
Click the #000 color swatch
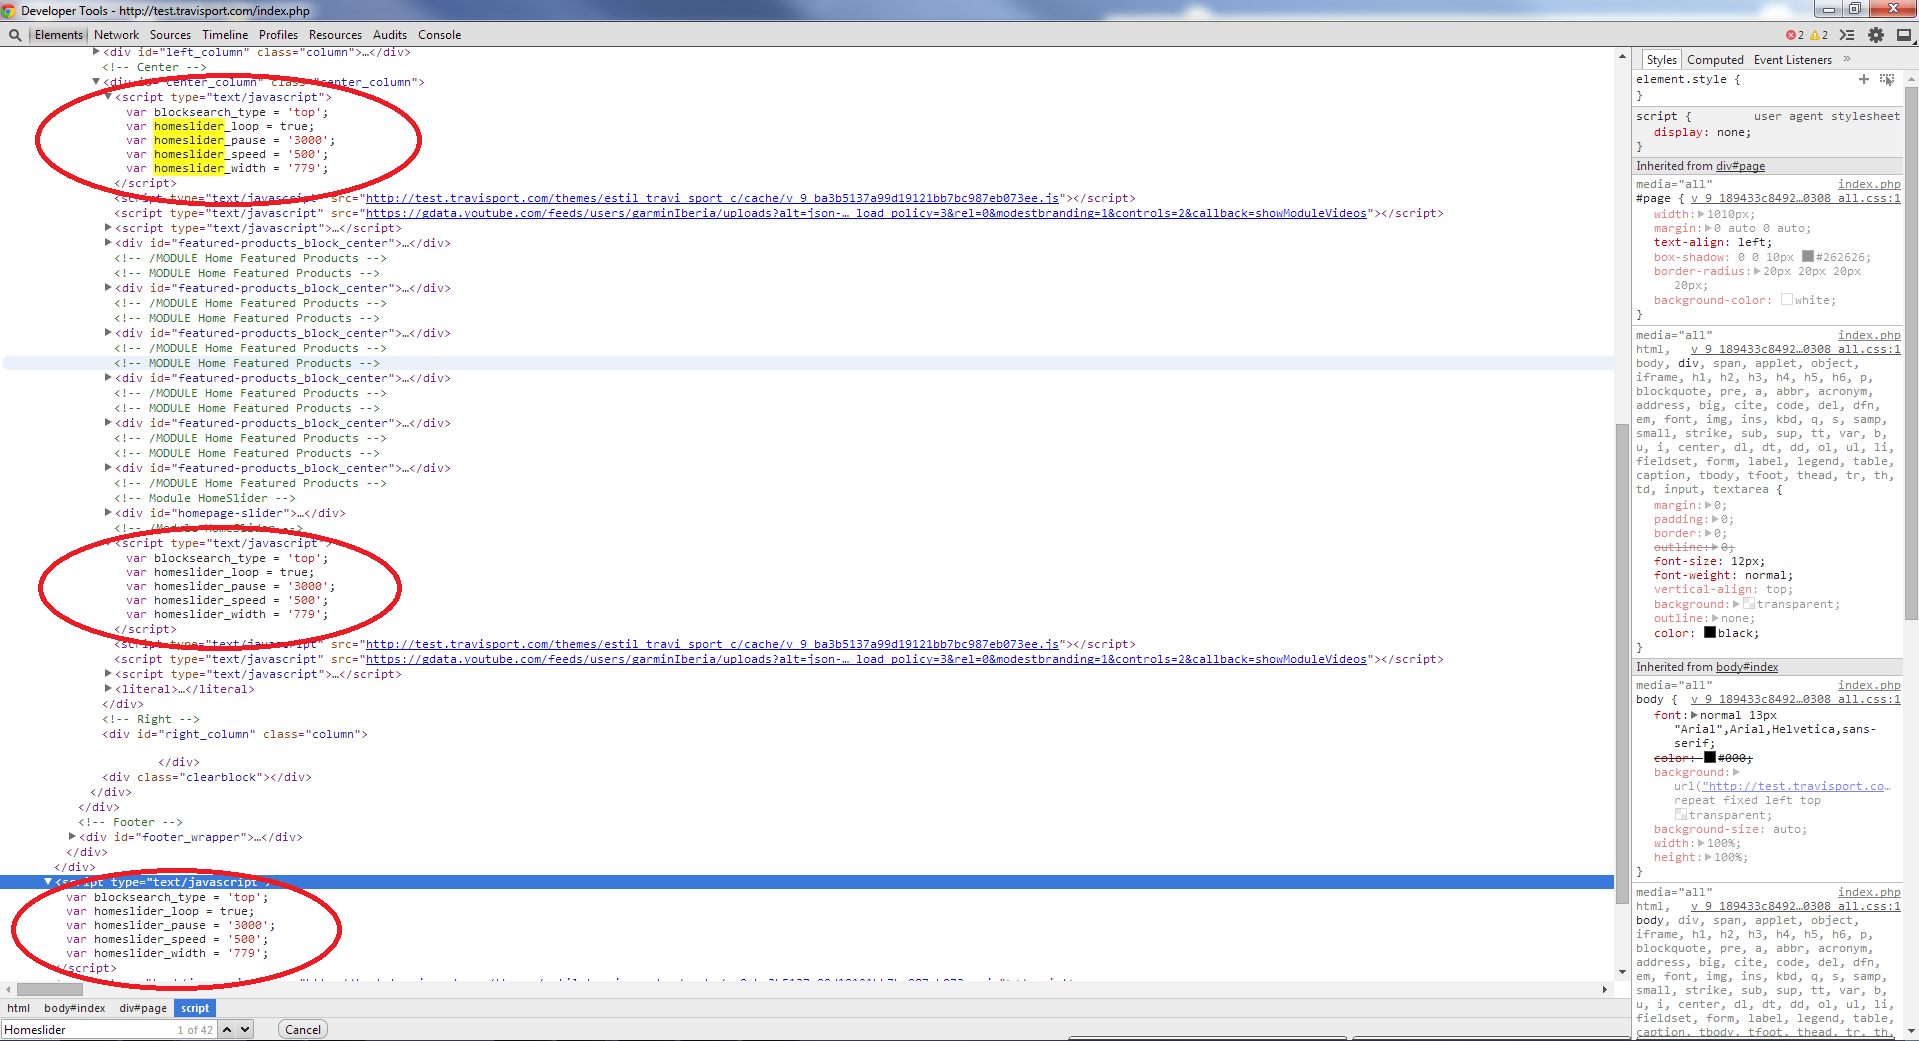pyautogui.click(x=1709, y=757)
